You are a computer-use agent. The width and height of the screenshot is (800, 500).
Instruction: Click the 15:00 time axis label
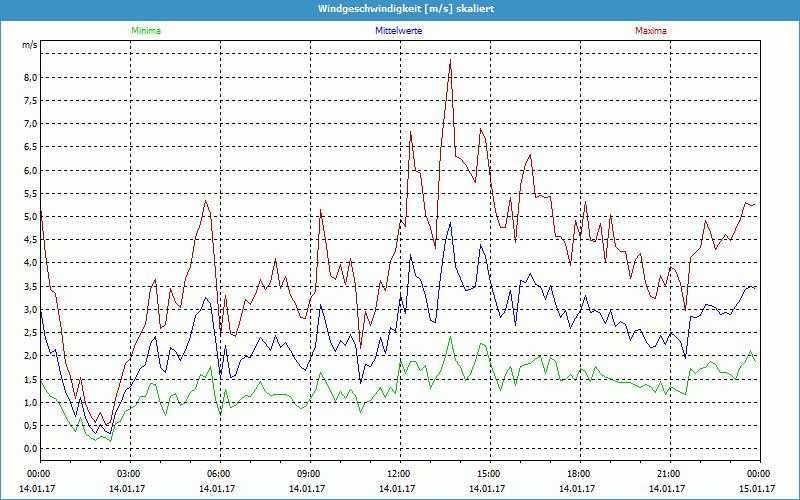coord(487,474)
